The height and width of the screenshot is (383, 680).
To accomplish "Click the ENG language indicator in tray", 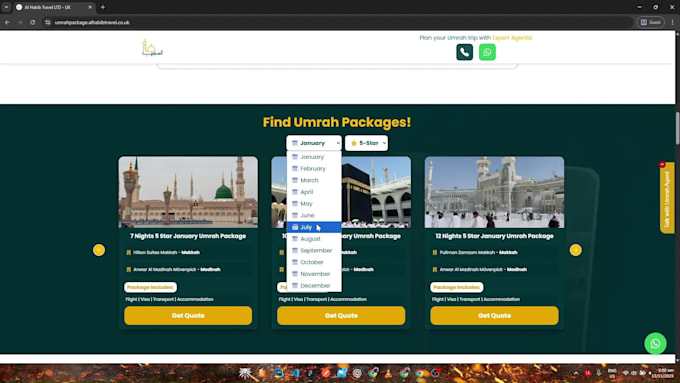I will click(x=612, y=373).
